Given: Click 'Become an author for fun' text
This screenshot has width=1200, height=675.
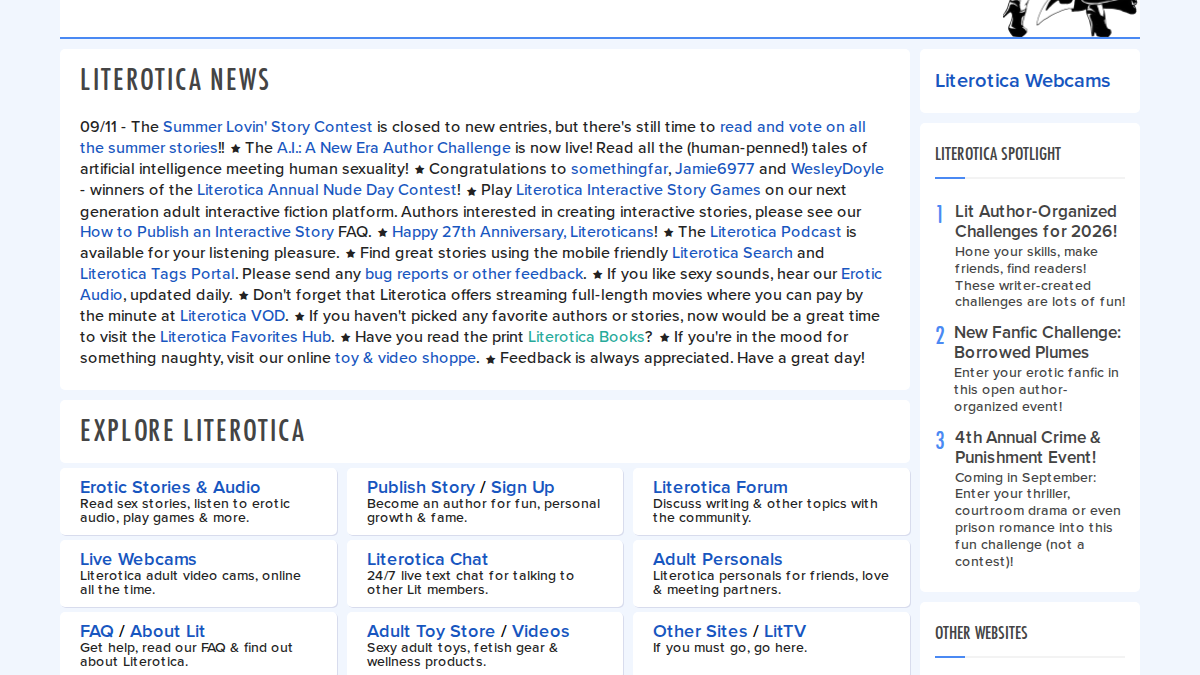Looking at the screenshot, I should coord(484,511).
